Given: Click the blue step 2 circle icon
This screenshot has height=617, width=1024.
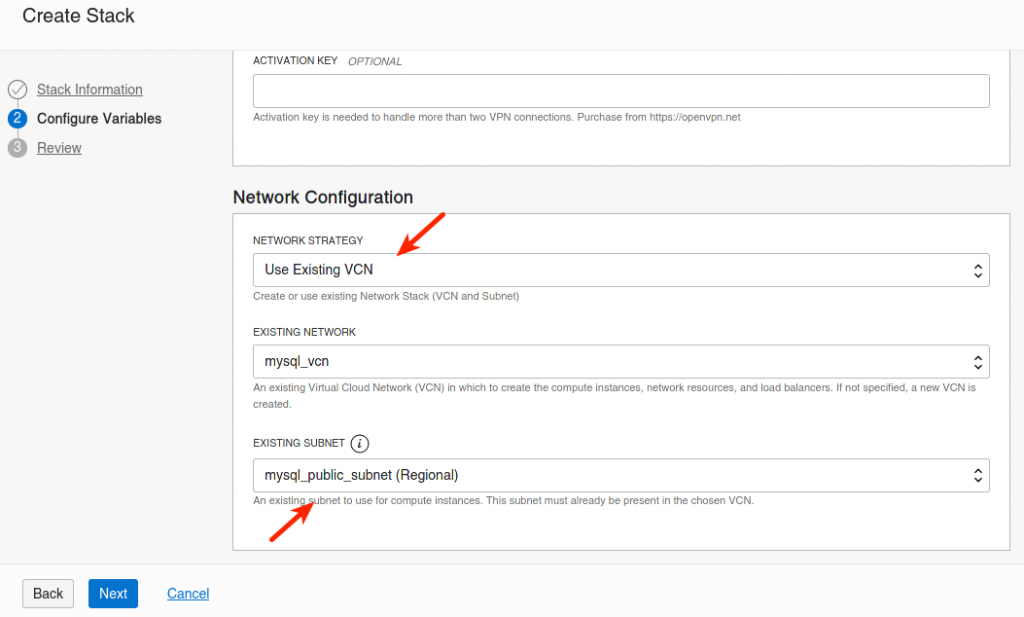Looking at the screenshot, I should click(17, 119).
